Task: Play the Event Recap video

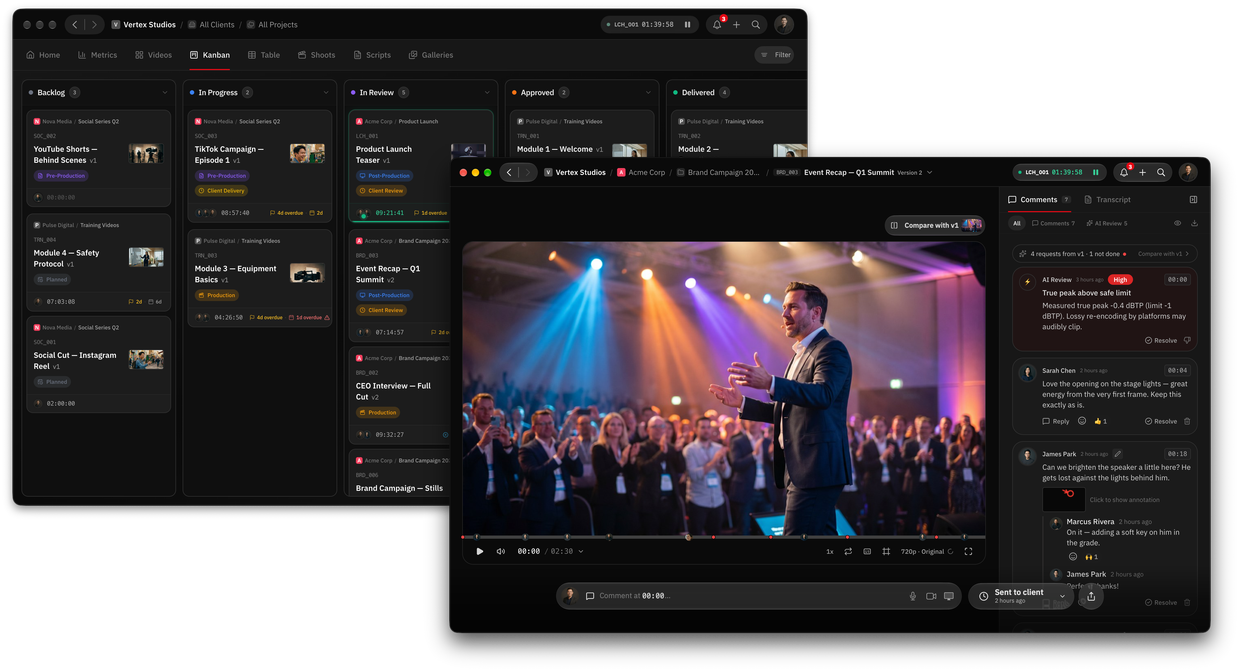Action: 480,551
